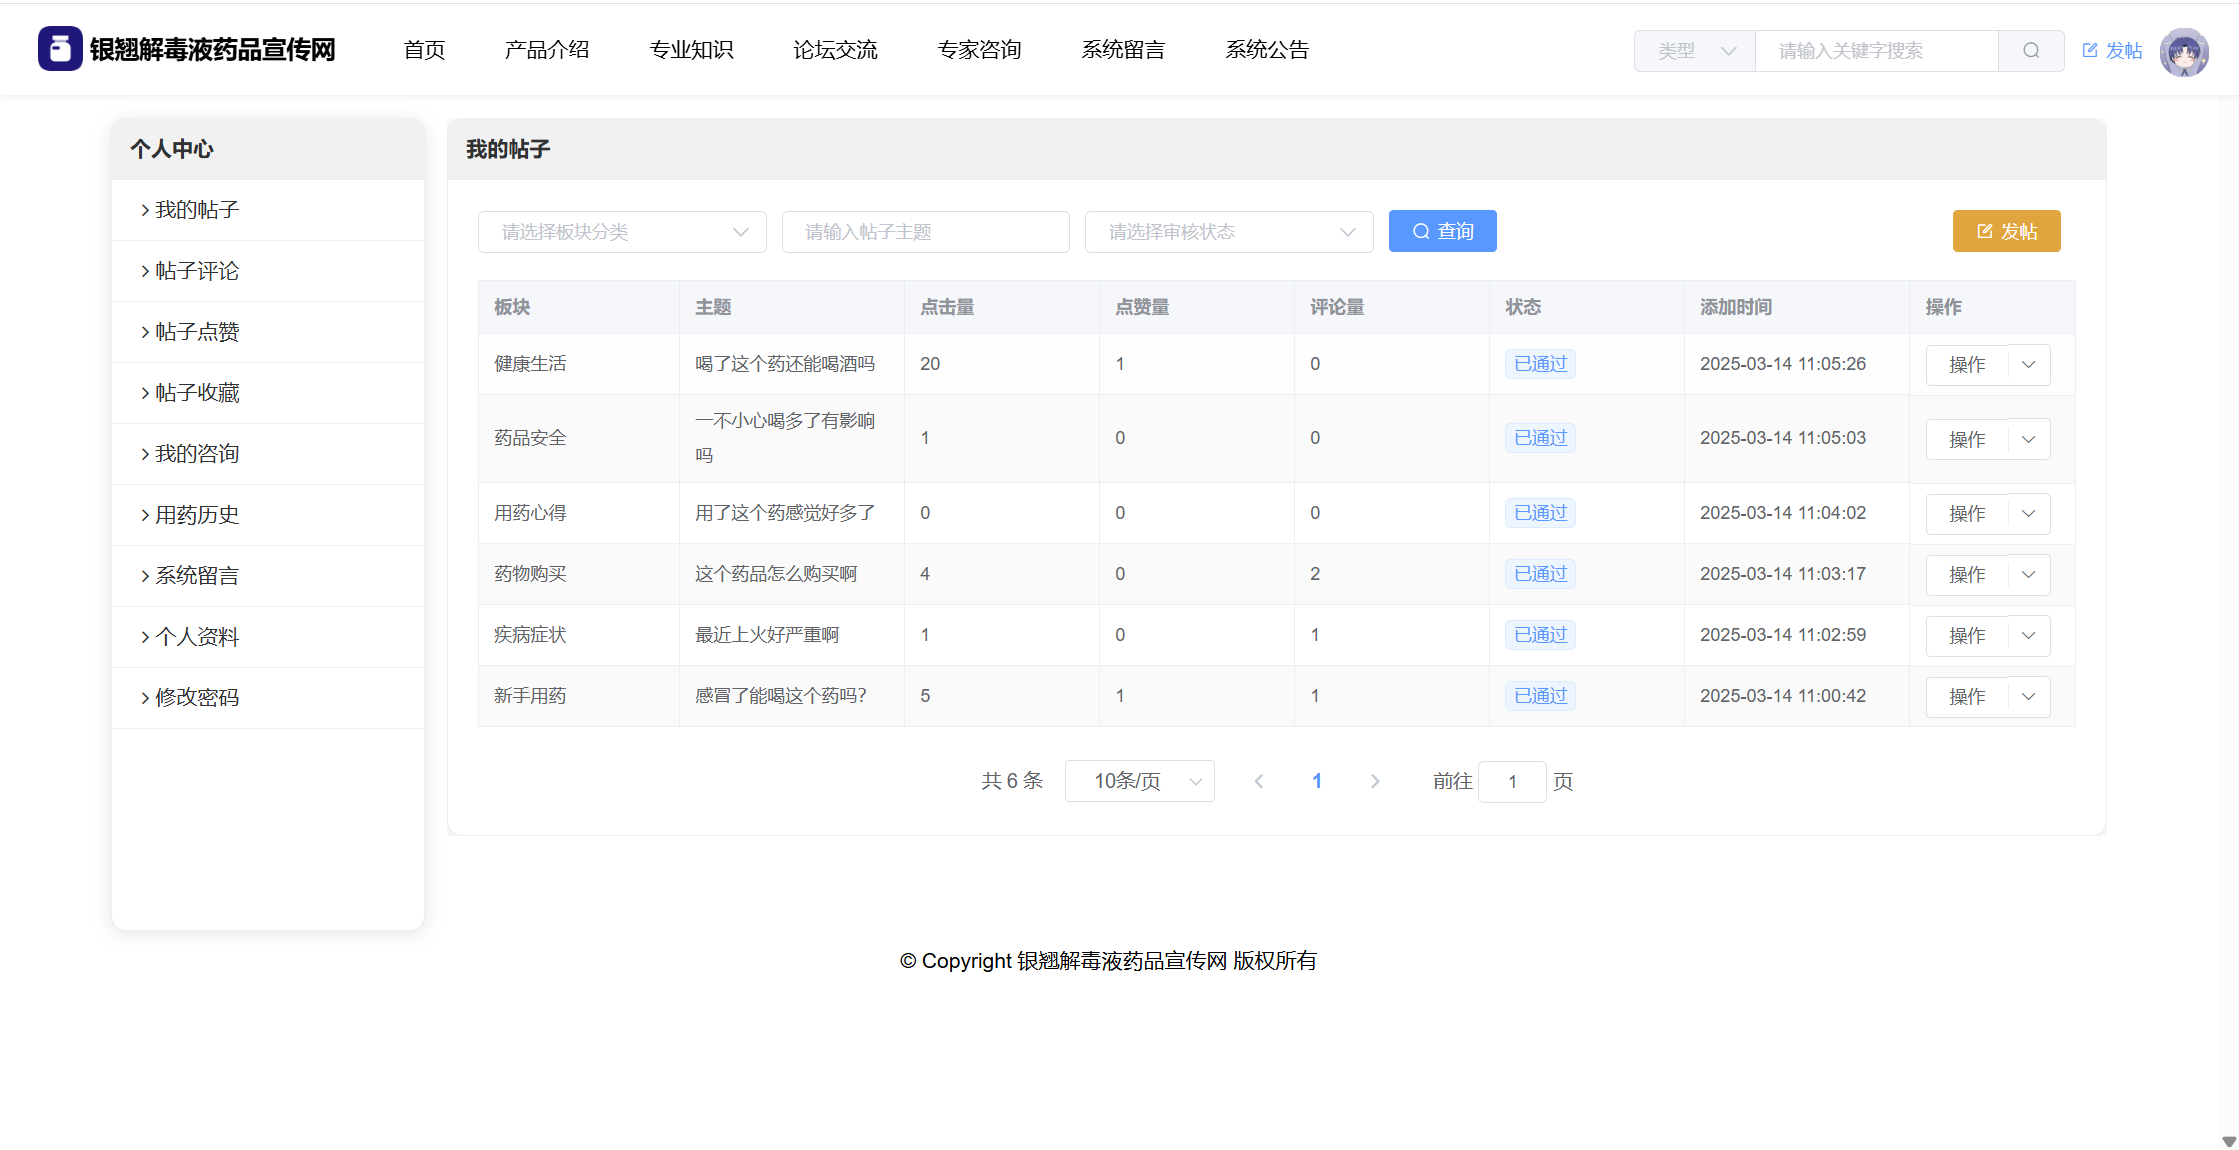Open the user avatar menu
Screen dimensions: 2239x1150
2183,51
